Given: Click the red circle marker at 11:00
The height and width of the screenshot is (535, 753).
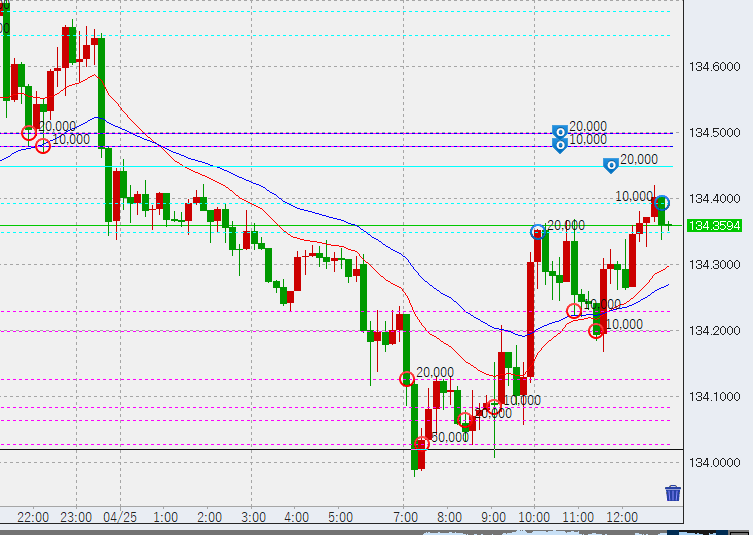Looking at the screenshot, I should coord(574,311).
